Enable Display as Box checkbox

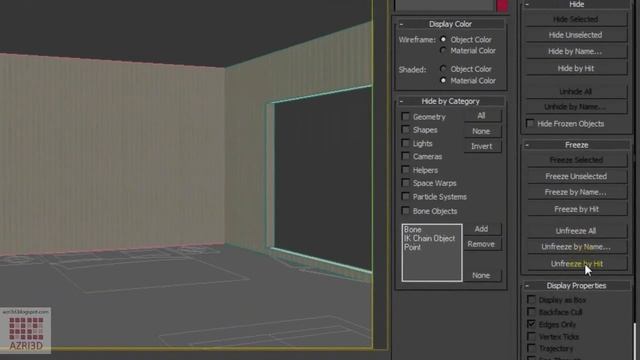(x=531, y=300)
